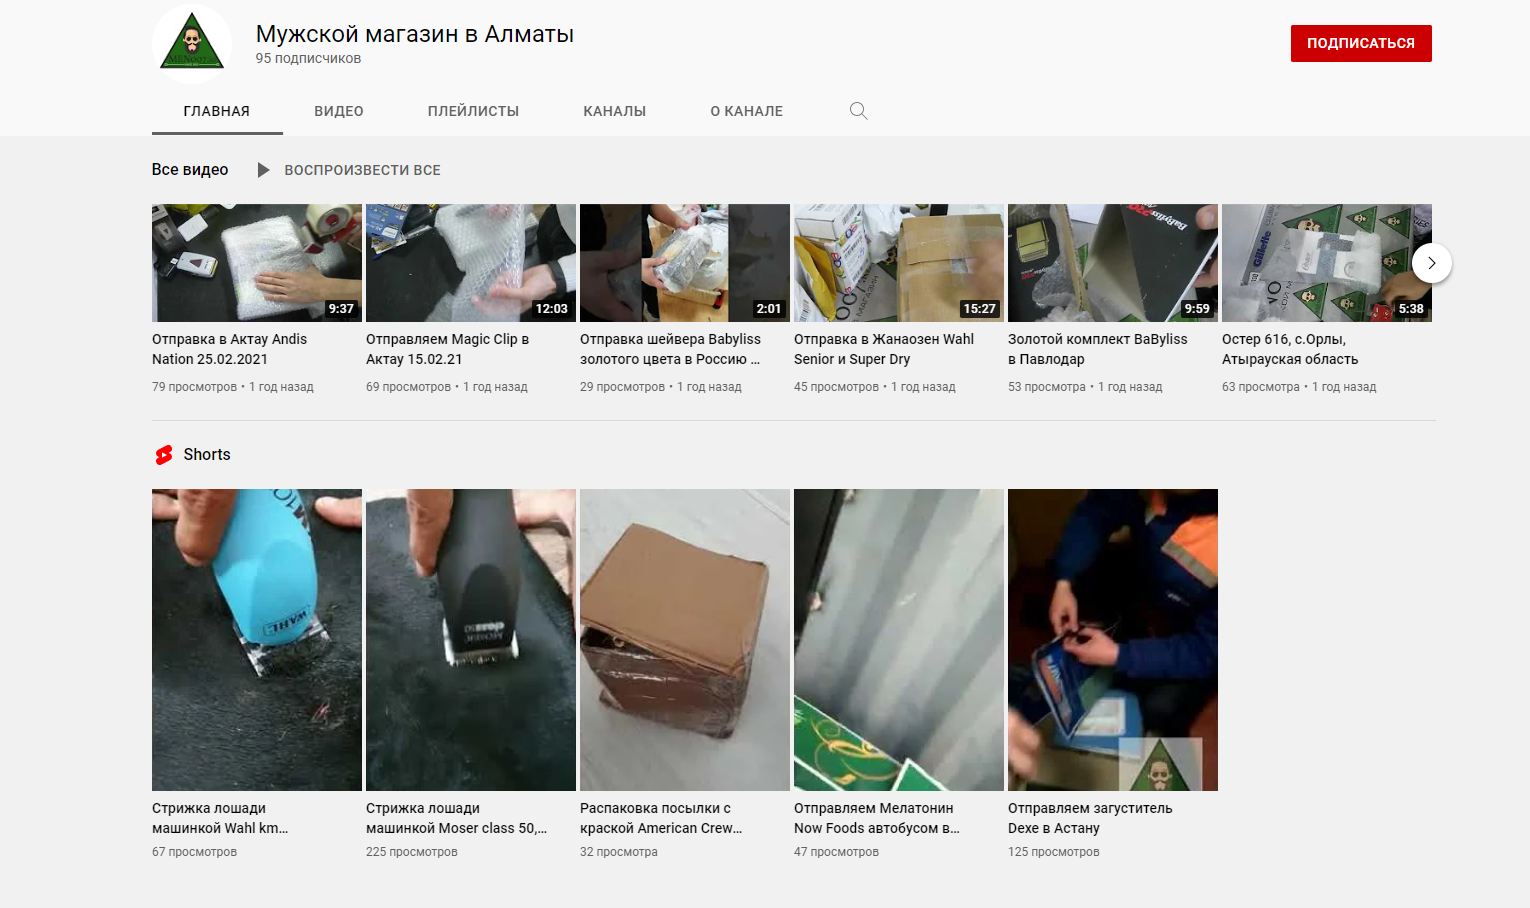
Task: Open the Все видео section heading
Action: [x=190, y=170]
